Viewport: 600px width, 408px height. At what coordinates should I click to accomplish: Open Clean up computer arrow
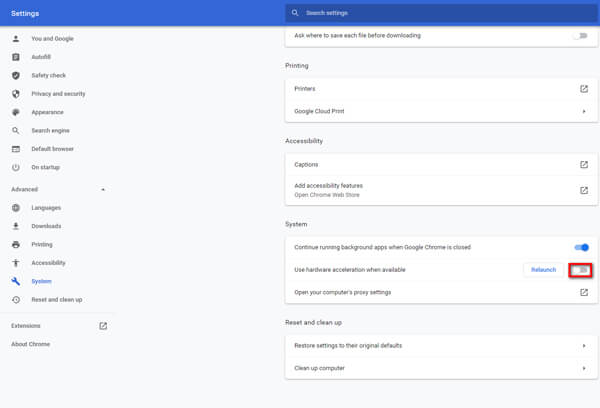[584, 368]
